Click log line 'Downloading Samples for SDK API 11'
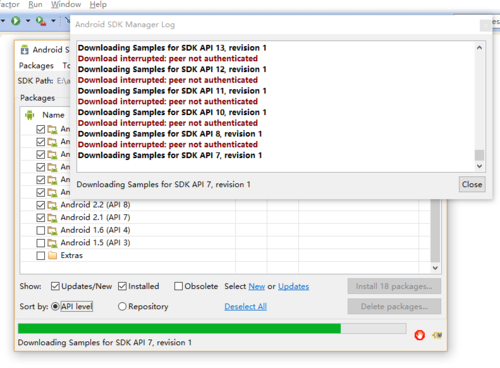 point(172,91)
